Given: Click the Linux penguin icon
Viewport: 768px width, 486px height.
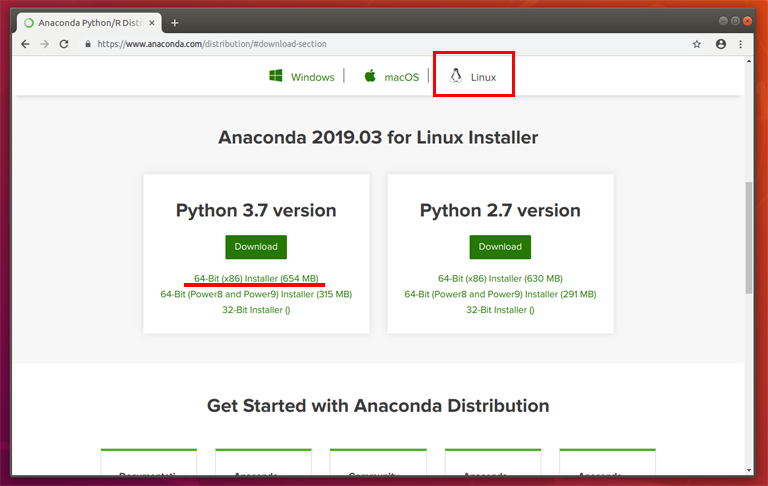Looking at the screenshot, I should 456,76.
